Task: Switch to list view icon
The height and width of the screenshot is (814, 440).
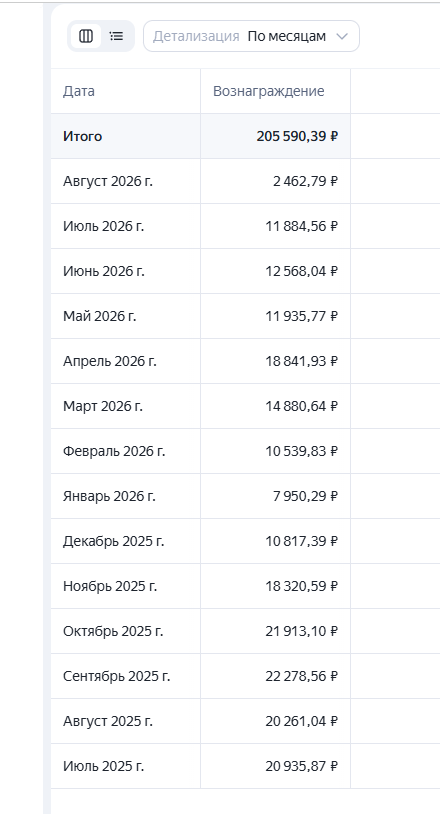Action: (x=117, y=36)
